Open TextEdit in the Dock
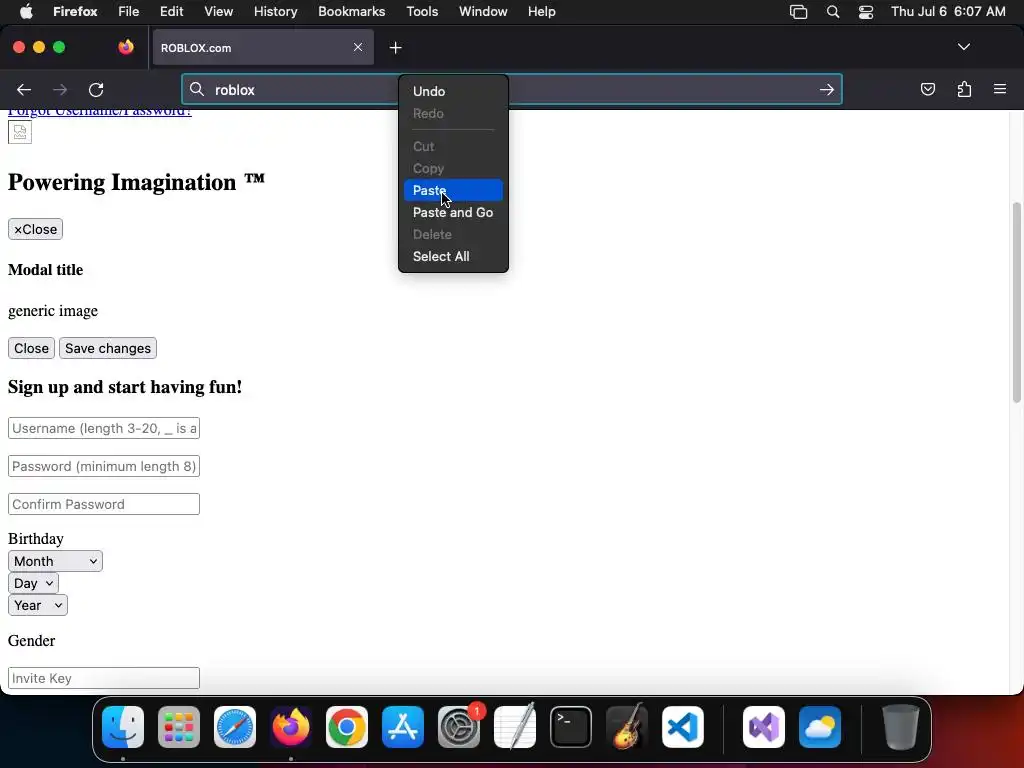This screenshot has width=1024, height=768. pos(515,727)
